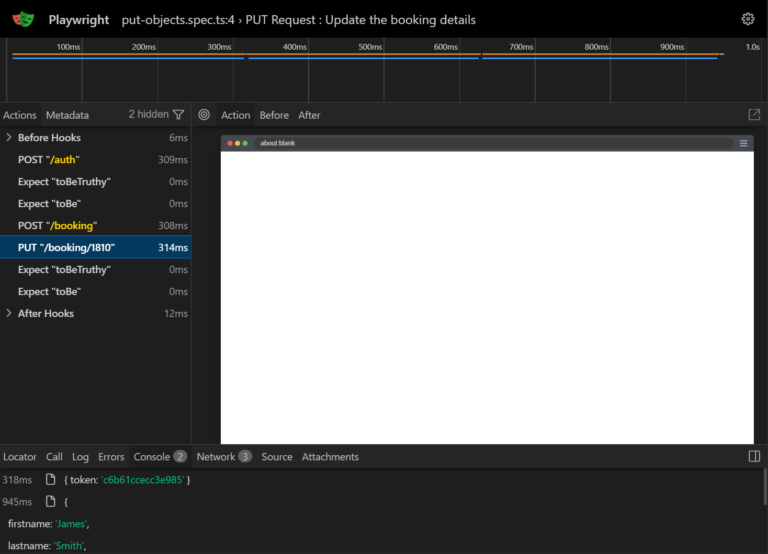
Task: Open the Source tab
Action: coord(277,457)
